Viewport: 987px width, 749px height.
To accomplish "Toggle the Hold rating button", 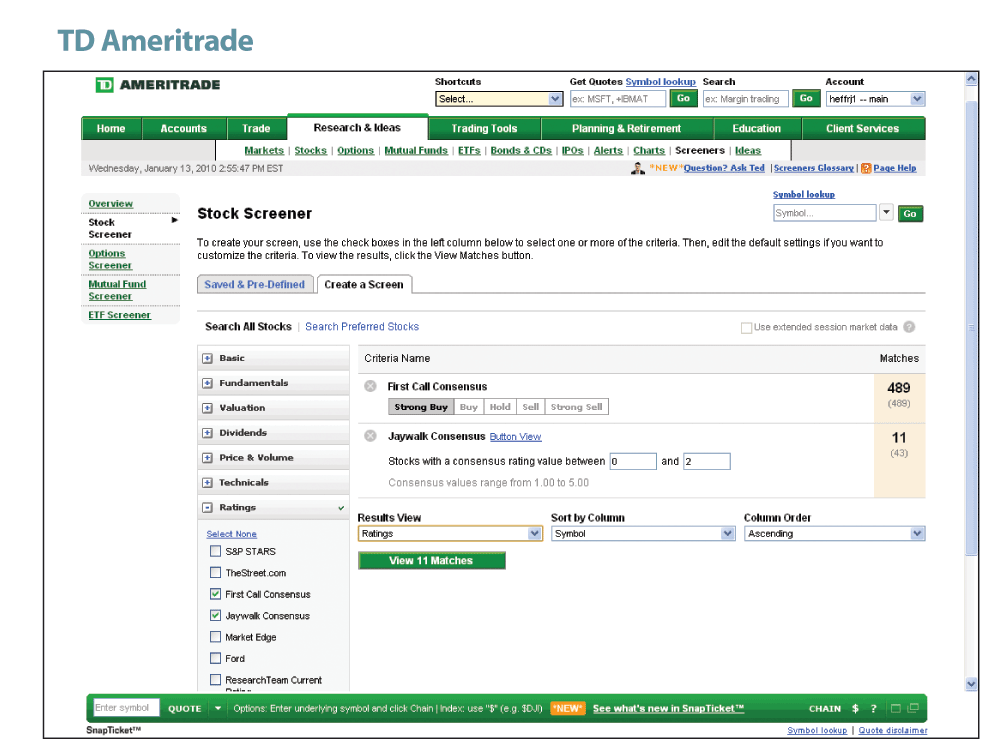I will (x=500, y=407).
